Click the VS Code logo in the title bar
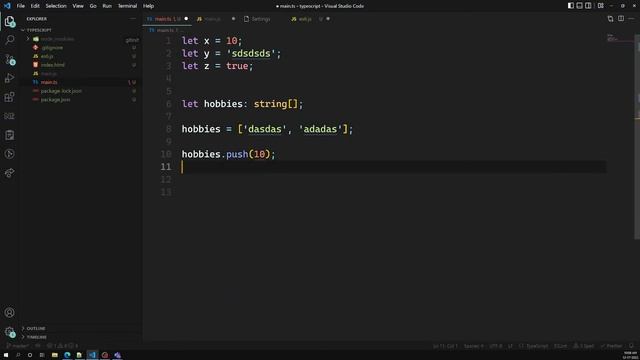This screenshot has width=640, height=360. [7, 6]
